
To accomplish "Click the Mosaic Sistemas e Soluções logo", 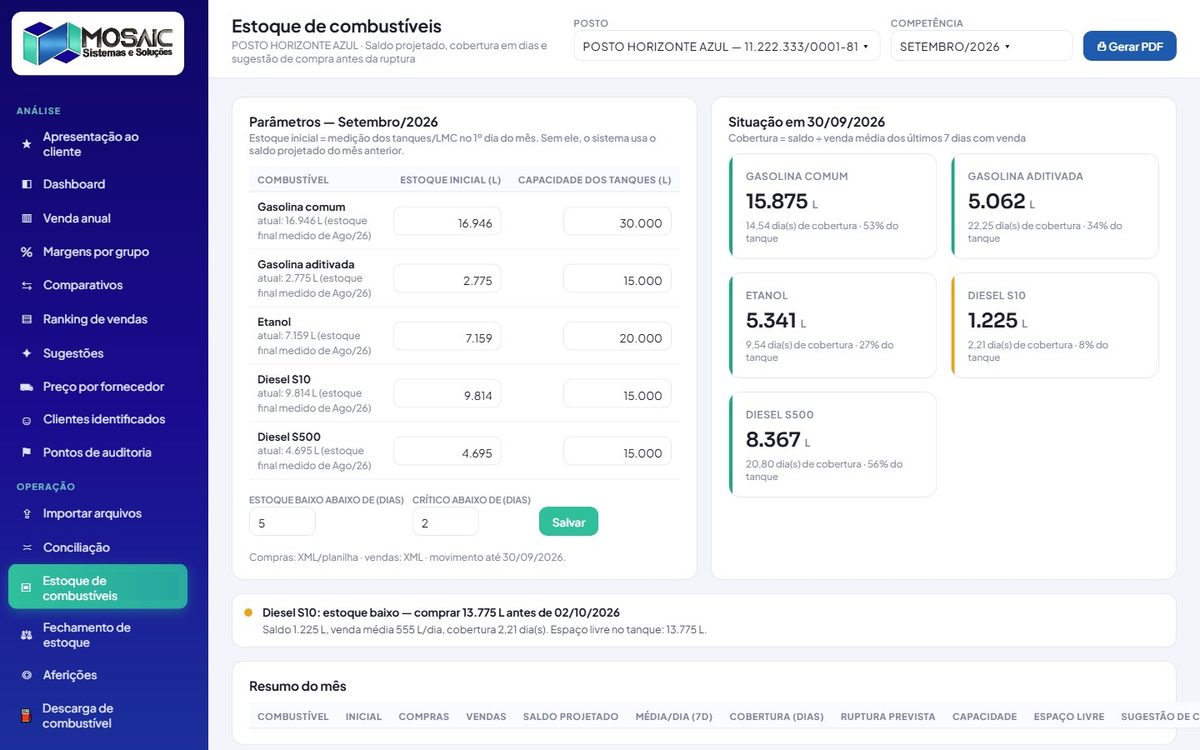I will coord(98,43).
